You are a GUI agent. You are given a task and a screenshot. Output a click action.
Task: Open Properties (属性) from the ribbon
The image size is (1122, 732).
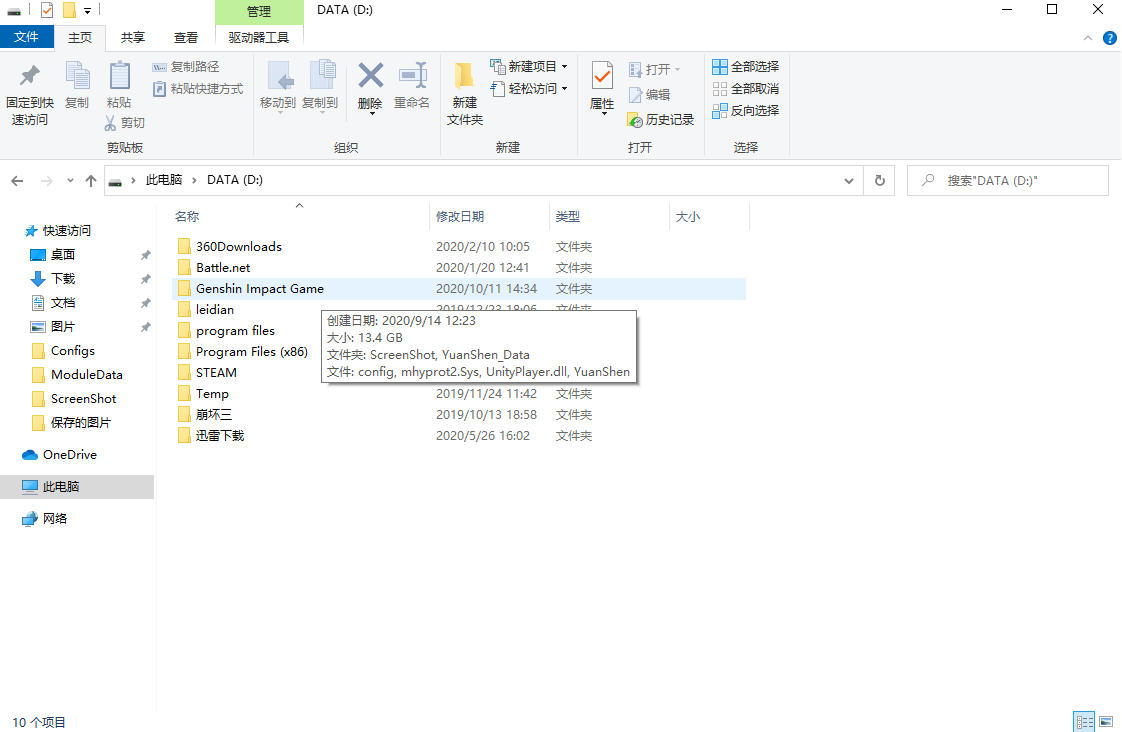[x=602, y=85]
